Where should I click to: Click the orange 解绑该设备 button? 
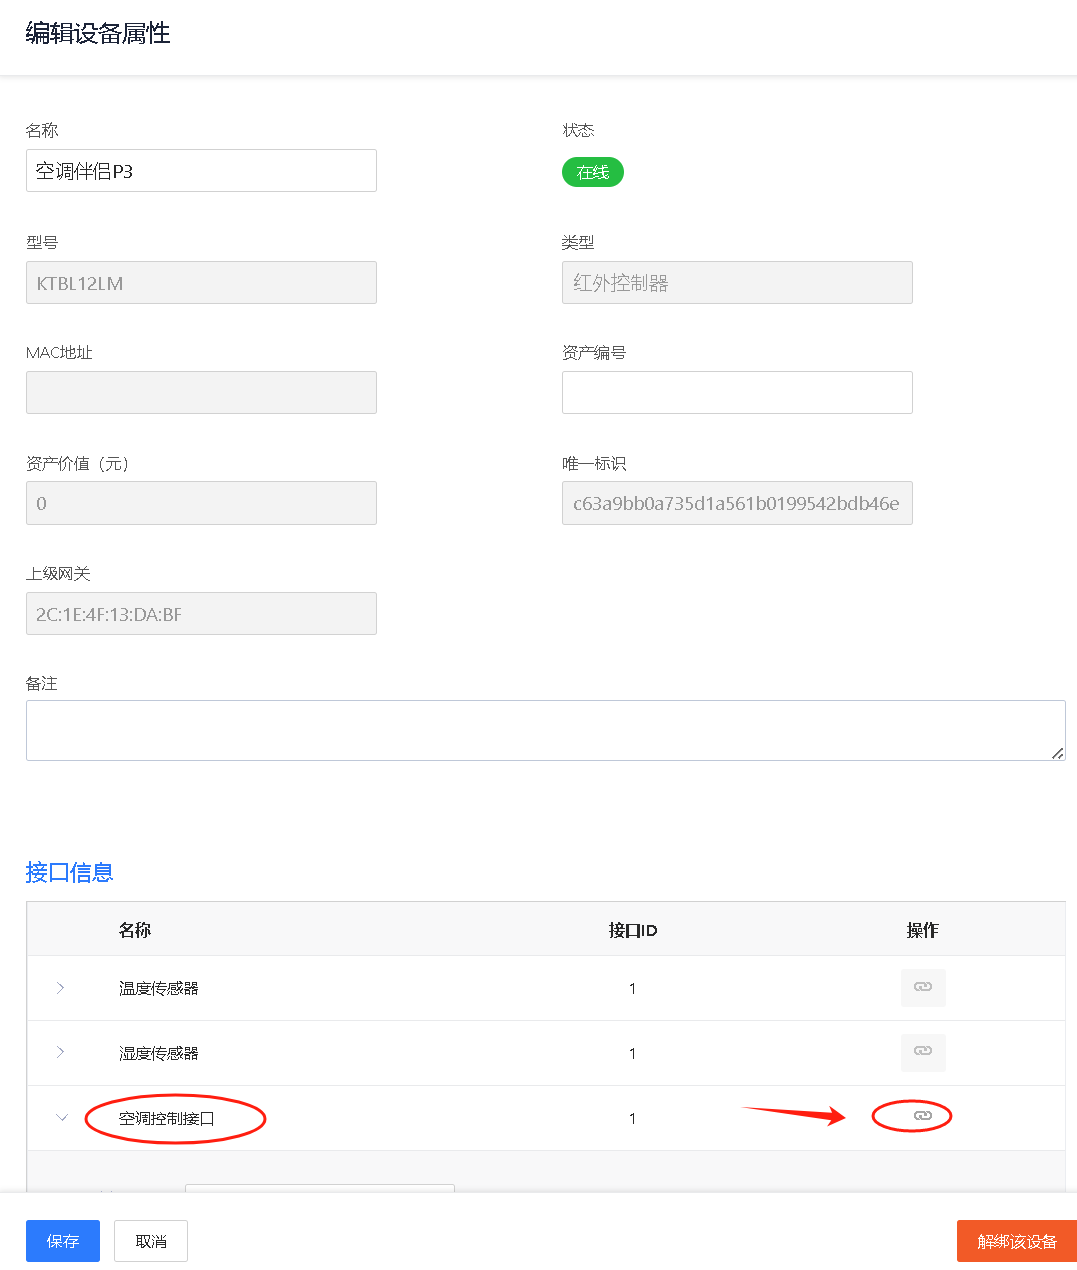point(1016,1241)
